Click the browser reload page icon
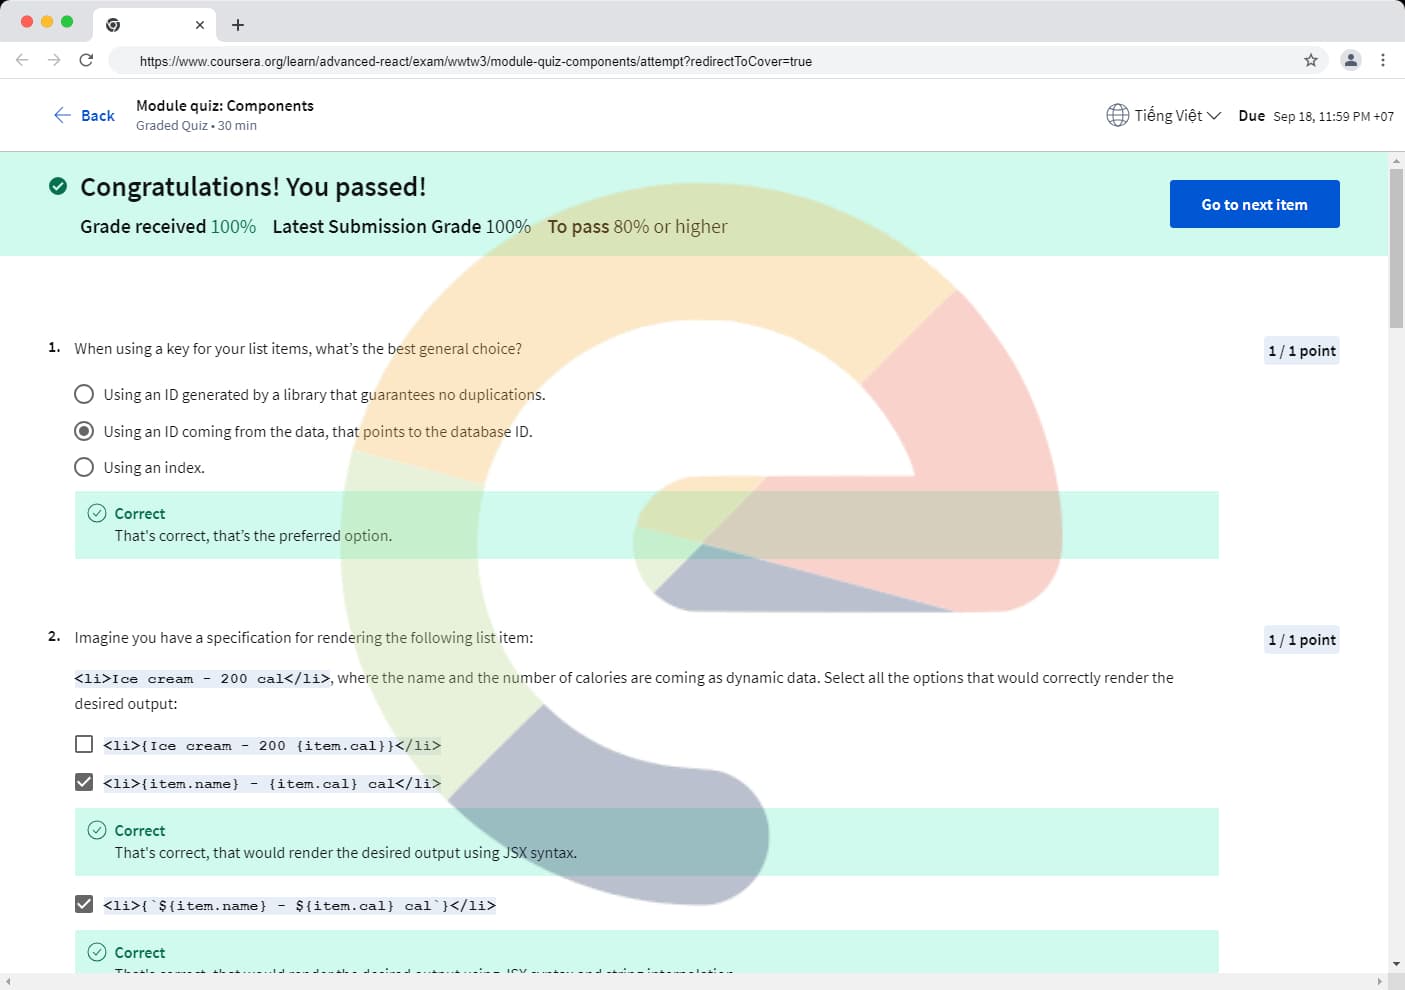Image resolution: width=1405 pixels, height=990 pixels. click(86, 60)
